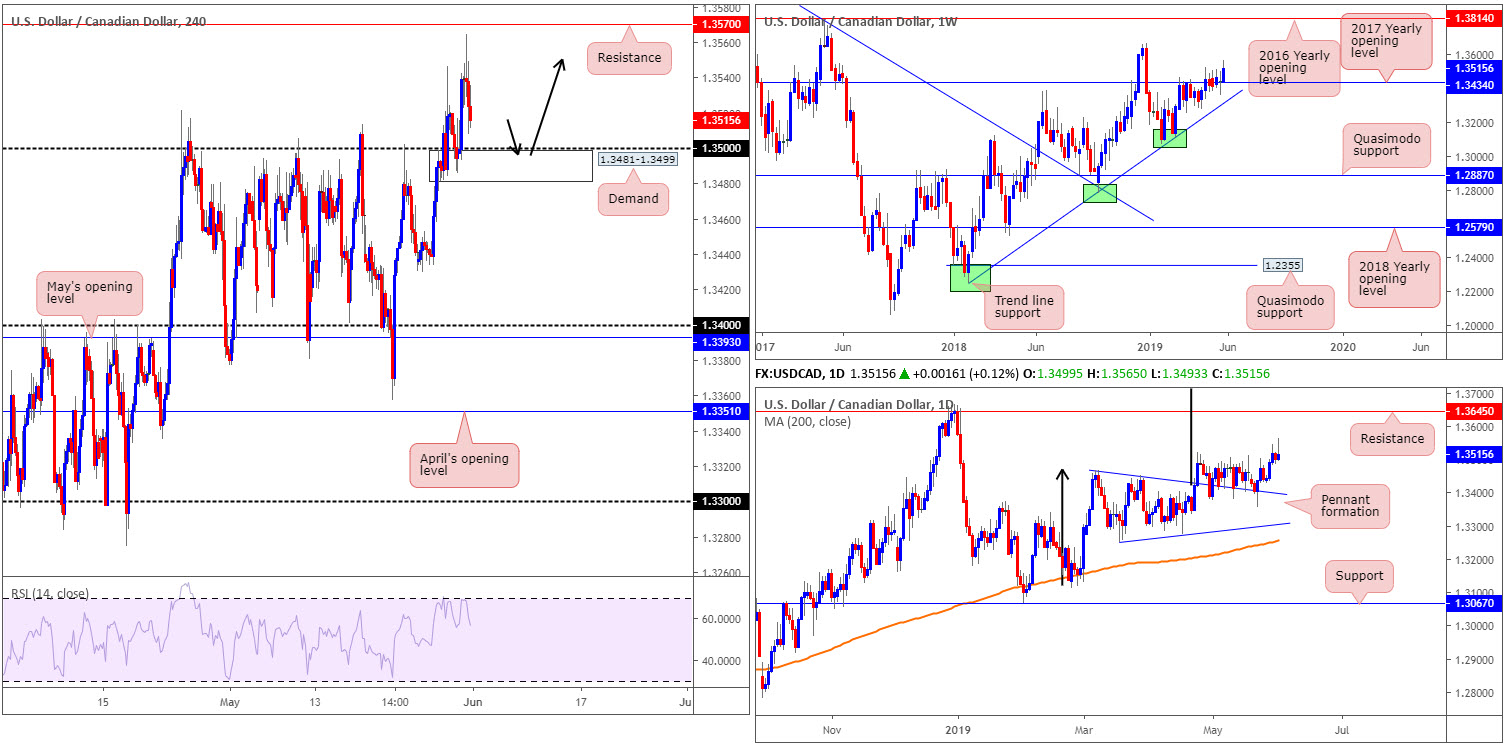Click the FX:USDCAD, 1D symbol header
Viewport: 1505px width, 744px height.
pos(802,373)
